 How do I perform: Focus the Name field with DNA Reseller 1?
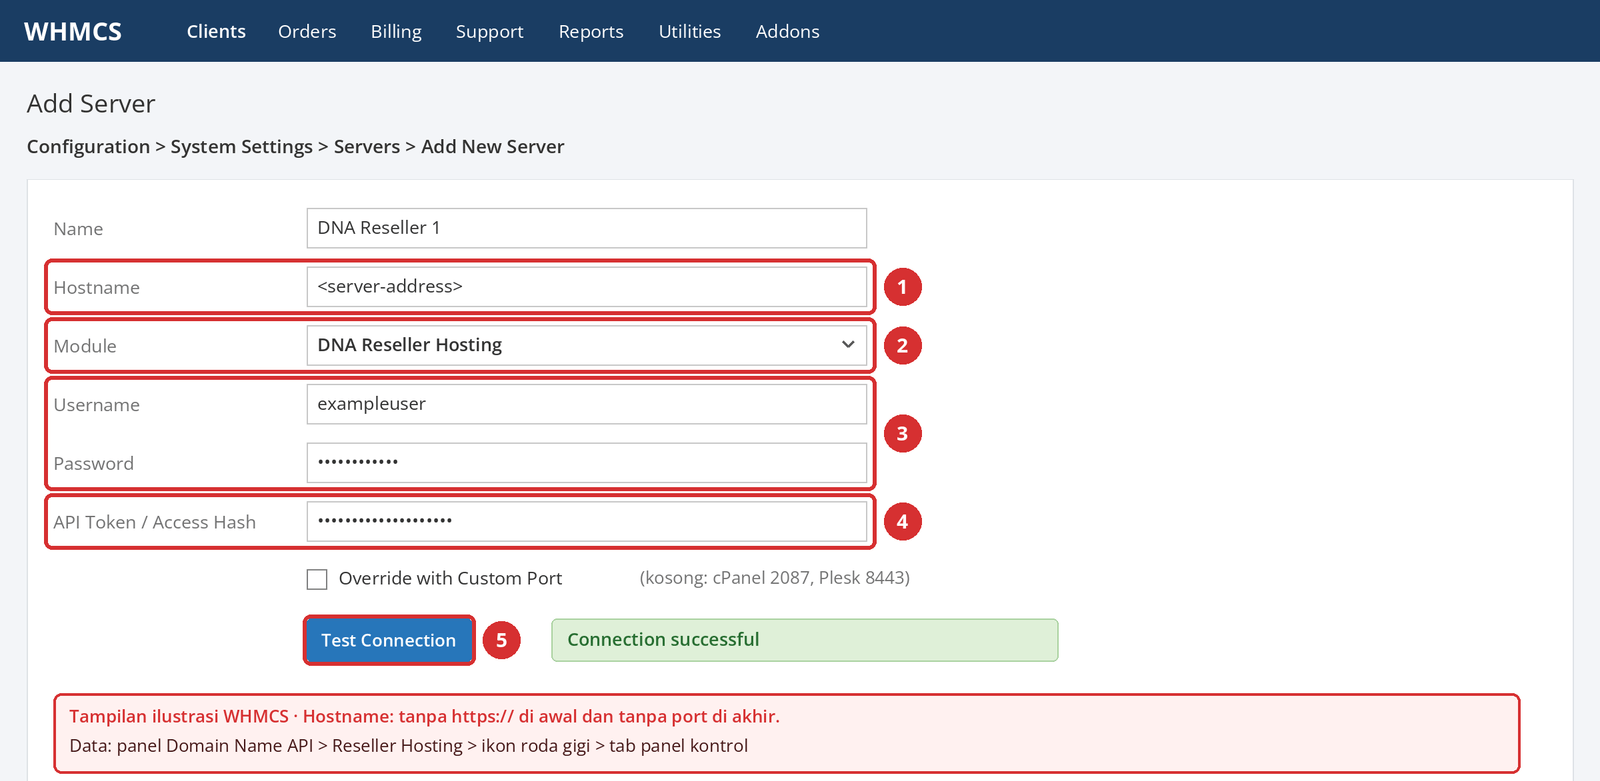[x=587, y=228]
